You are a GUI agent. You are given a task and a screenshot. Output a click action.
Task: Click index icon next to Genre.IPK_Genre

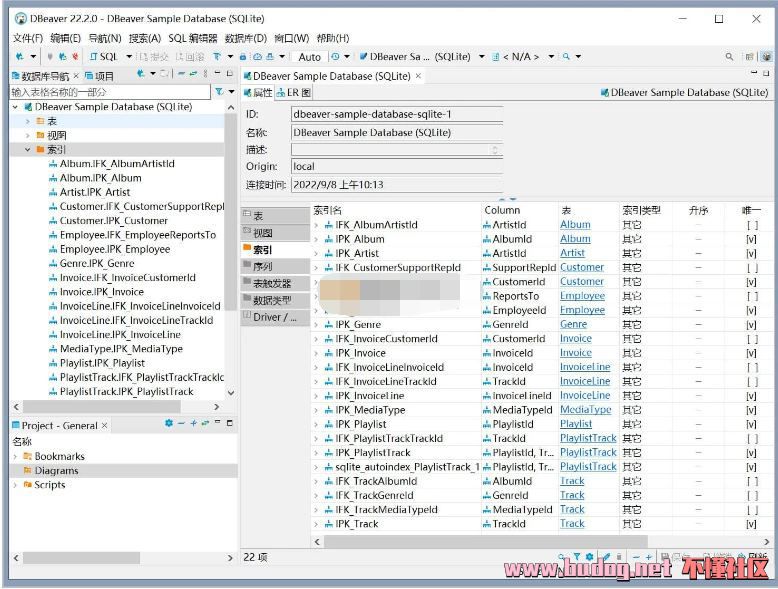[x=53, y=263]
